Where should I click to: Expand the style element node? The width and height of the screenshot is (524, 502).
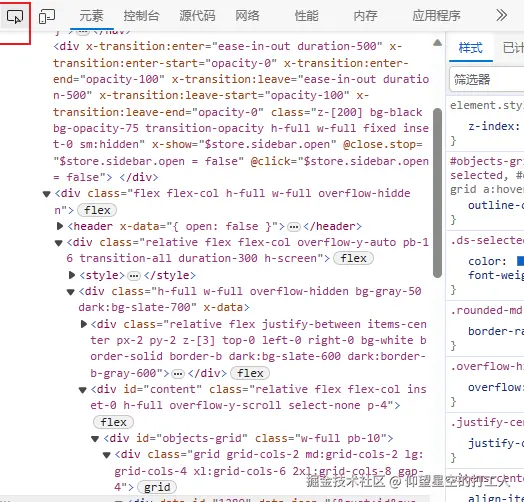72,275
